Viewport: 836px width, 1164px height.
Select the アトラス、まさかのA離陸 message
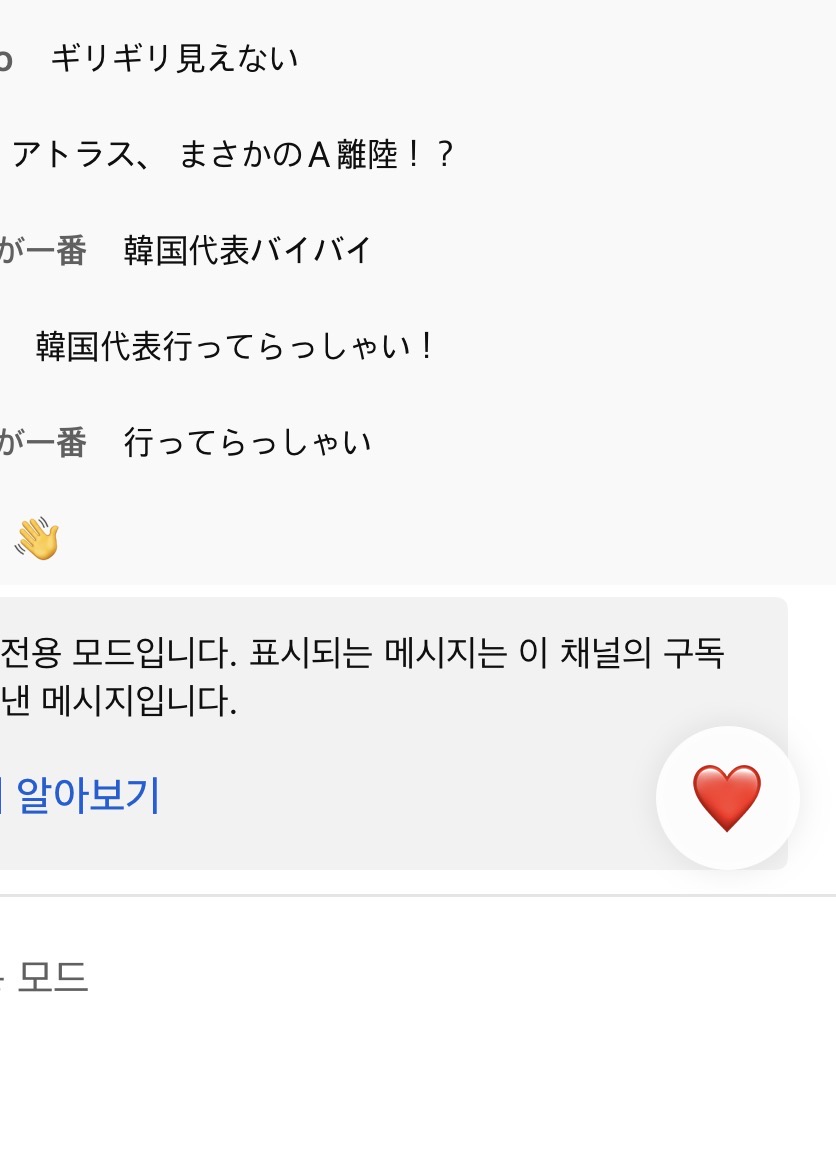click(x=233, y=154)
